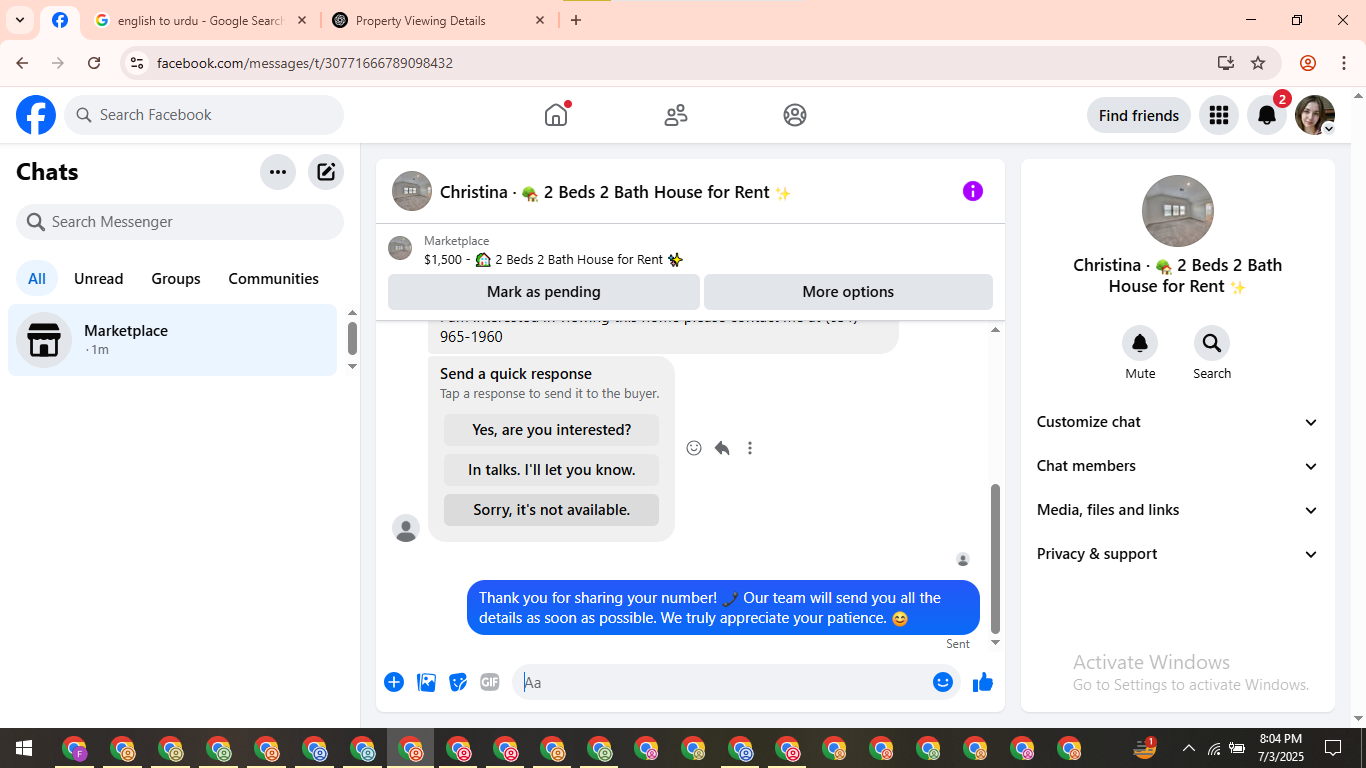The width and height of the screenshot is (1366, 768).
Task: Open Chrome profile icon in toolbar
Action: coord(1308,63)
